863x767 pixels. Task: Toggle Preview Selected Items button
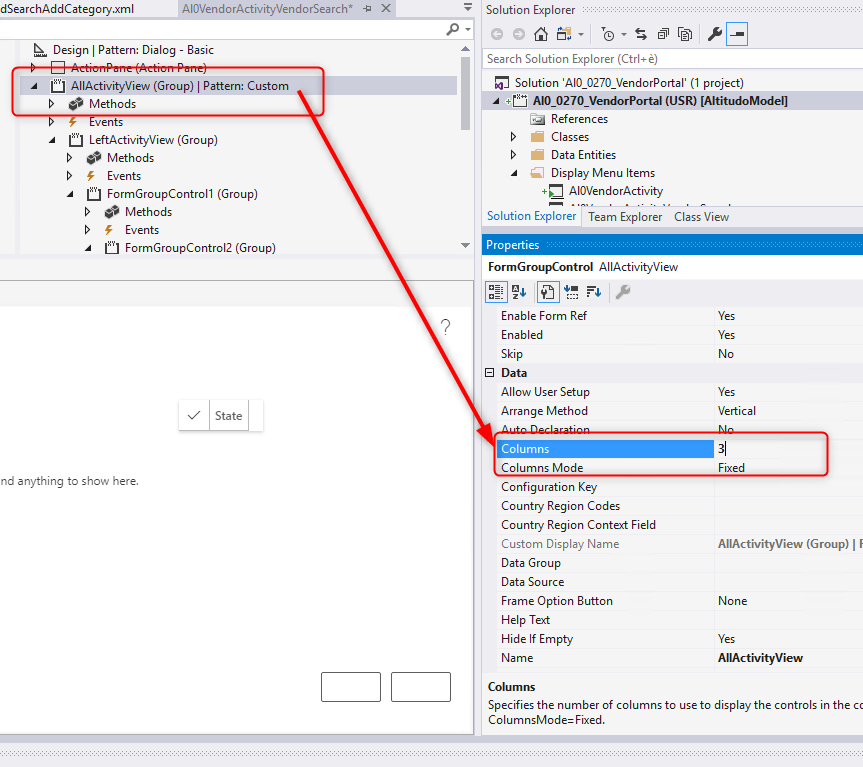pos(737,35)
